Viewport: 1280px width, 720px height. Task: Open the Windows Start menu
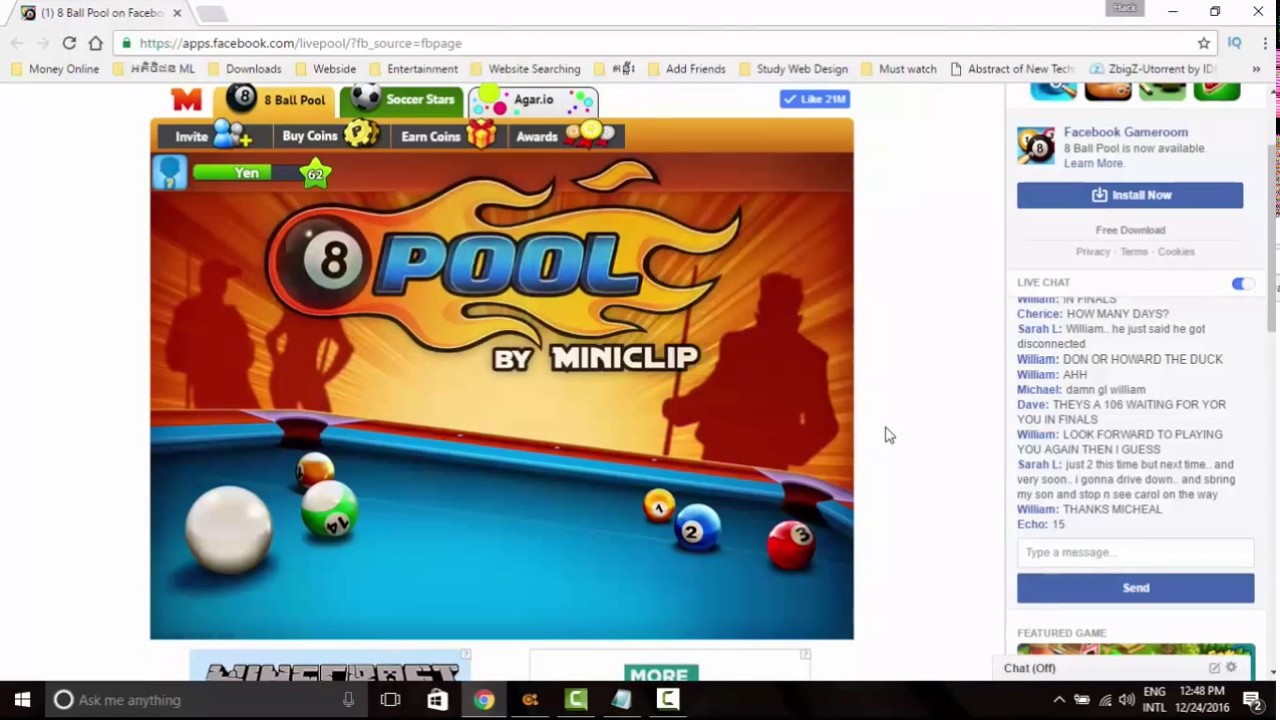pyautogui.click(x=22, y=700)
